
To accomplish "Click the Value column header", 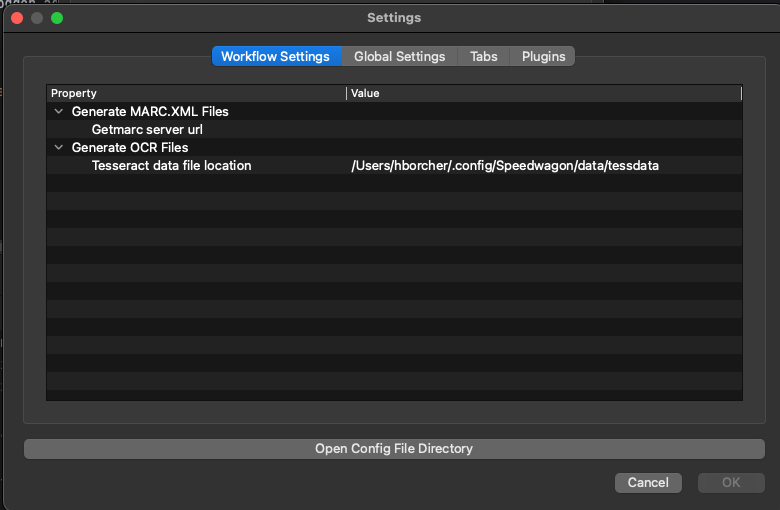I will (x=544, y=93).
